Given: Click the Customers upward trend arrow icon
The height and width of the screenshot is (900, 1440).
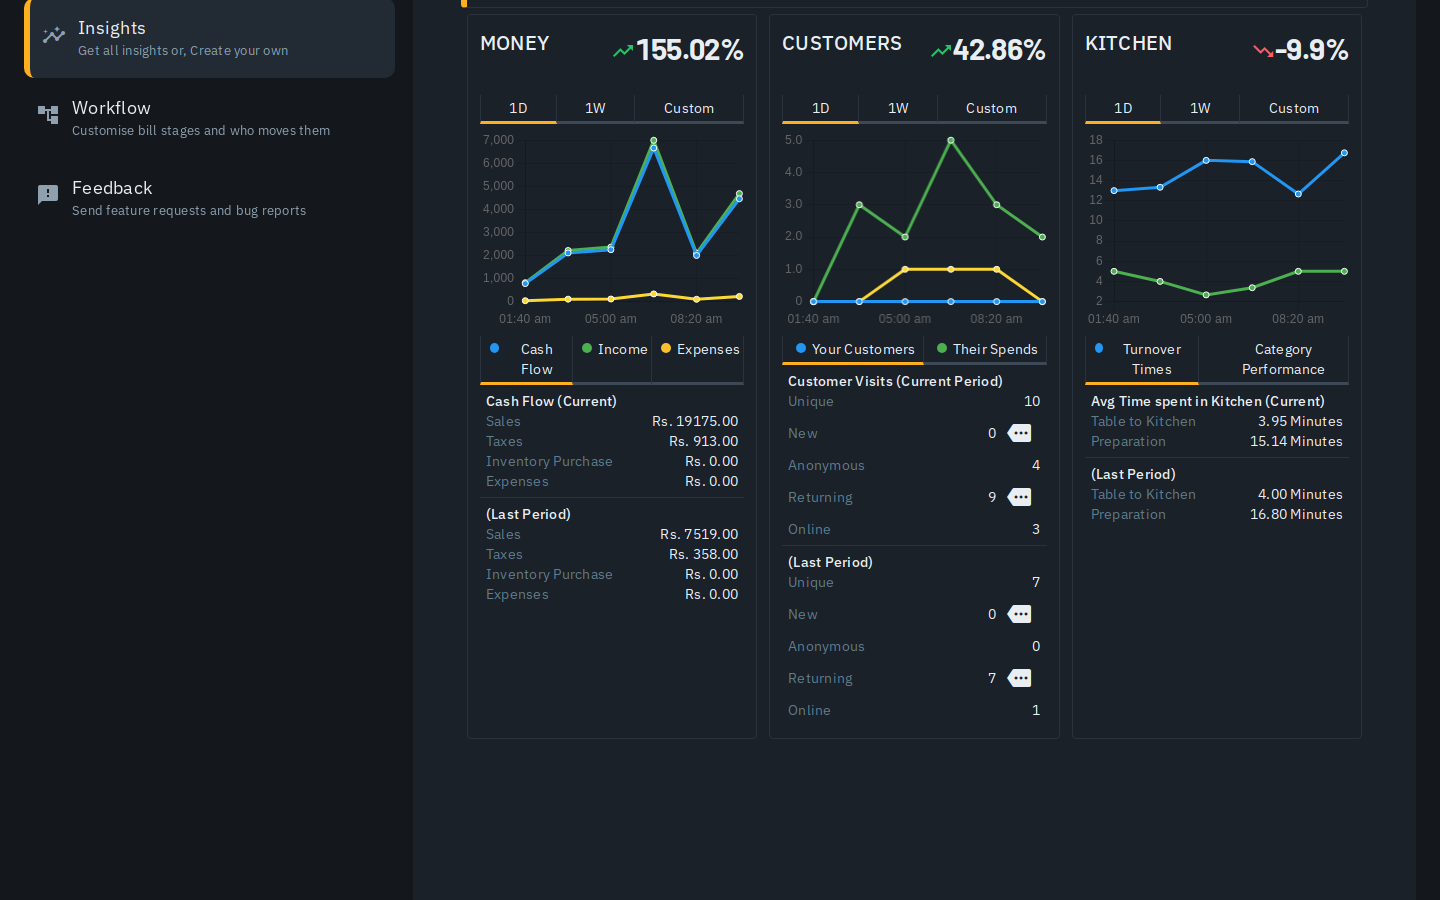Looking at the screenshot, I should pos(940,50).
